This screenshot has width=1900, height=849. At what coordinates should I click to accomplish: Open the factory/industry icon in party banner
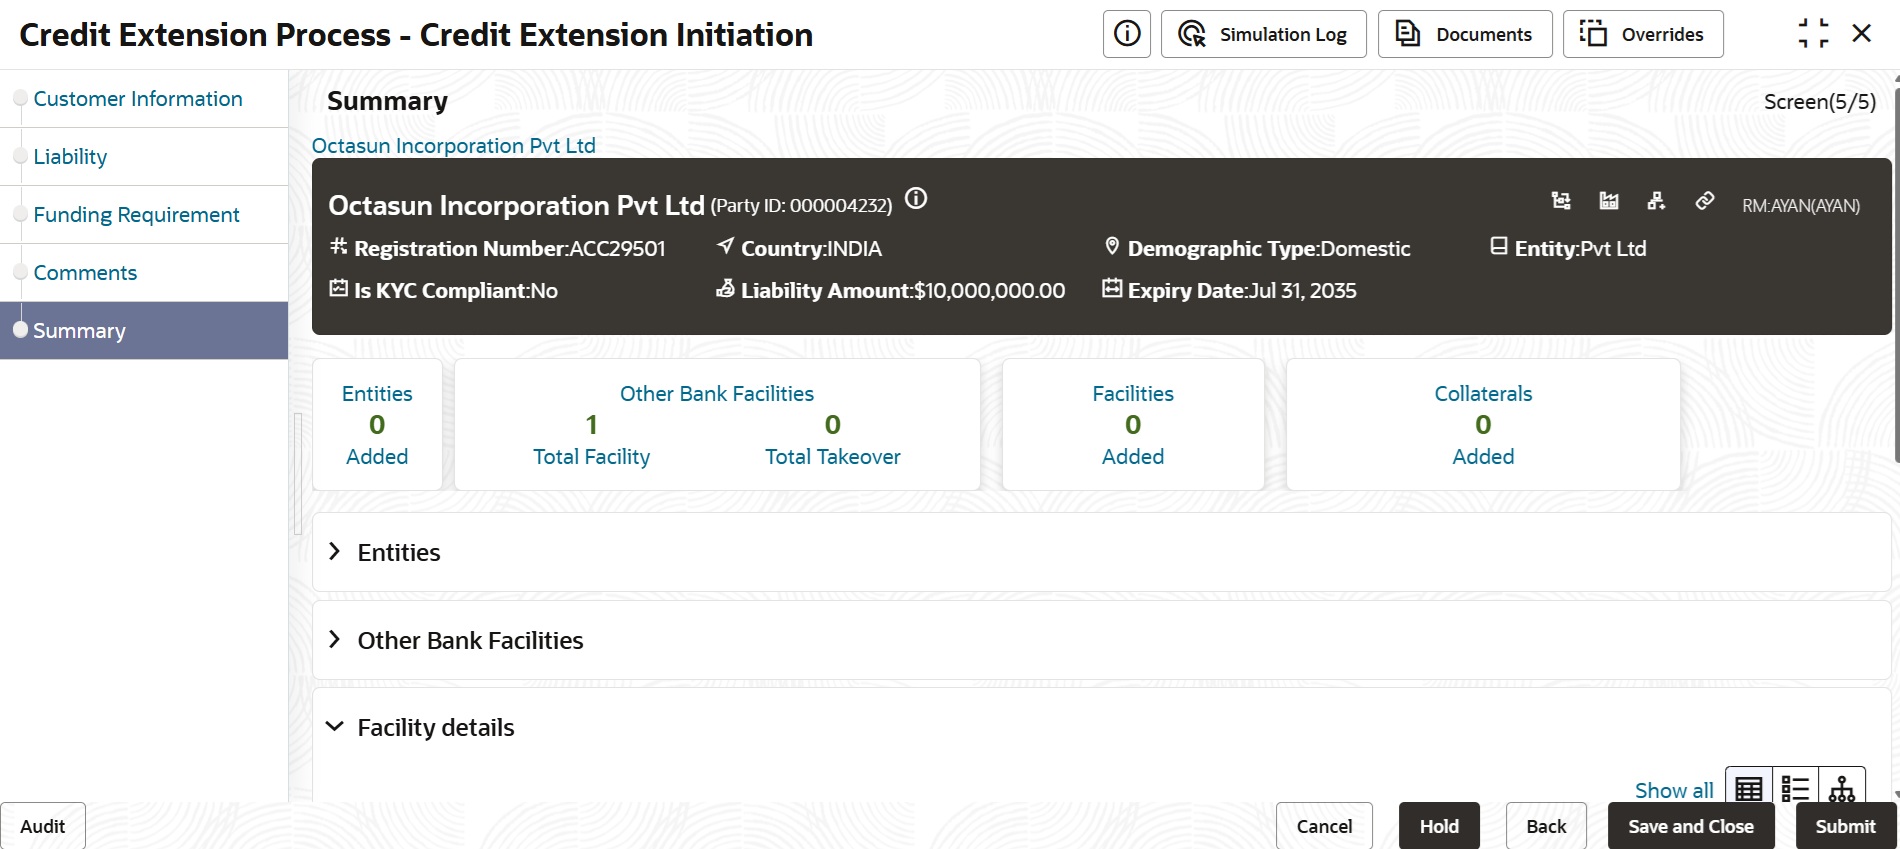[1609, 201]
